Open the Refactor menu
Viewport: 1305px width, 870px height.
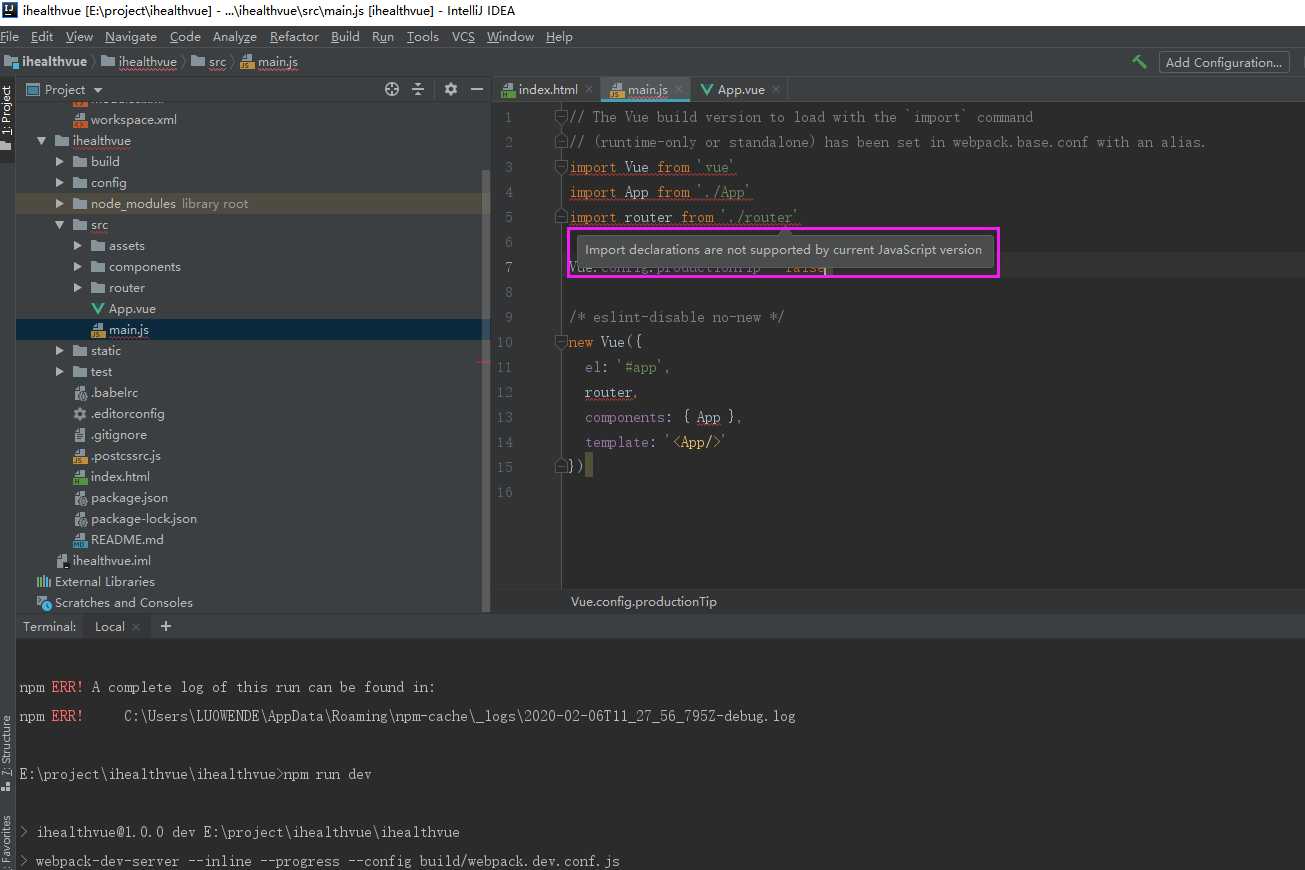[294, 37]
